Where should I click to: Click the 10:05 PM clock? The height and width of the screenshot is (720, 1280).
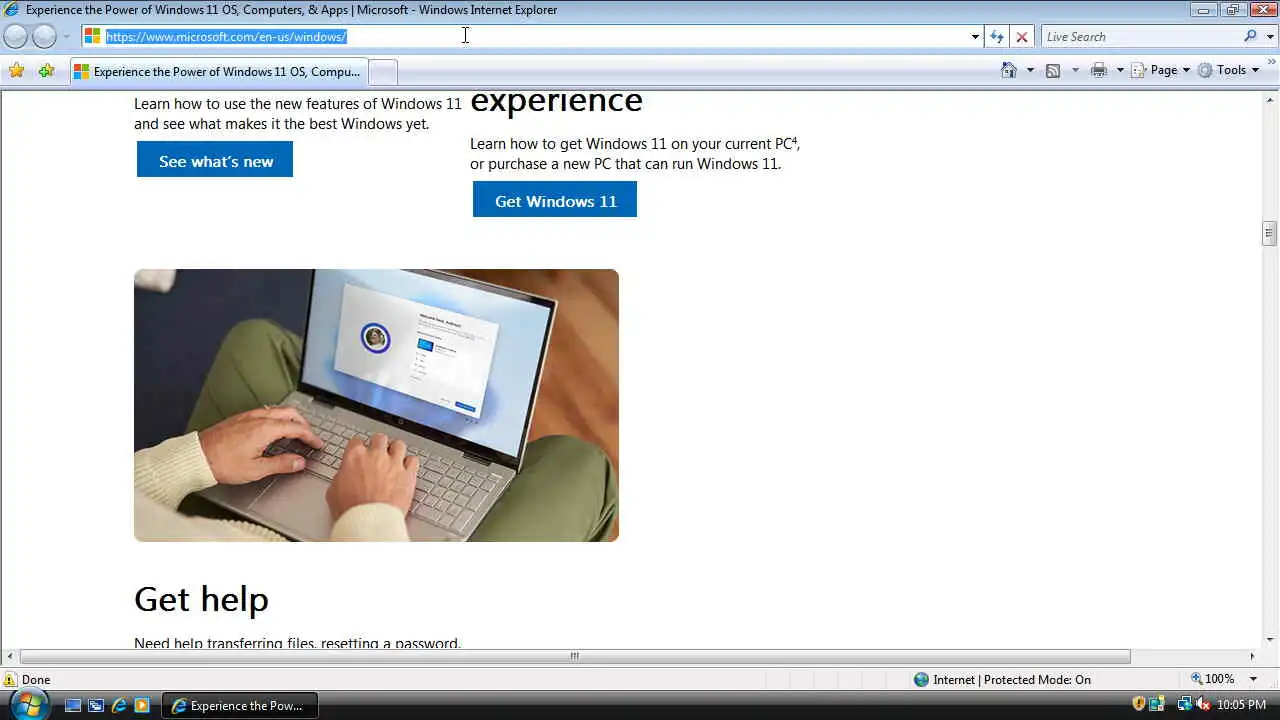tap(1241, 705)
